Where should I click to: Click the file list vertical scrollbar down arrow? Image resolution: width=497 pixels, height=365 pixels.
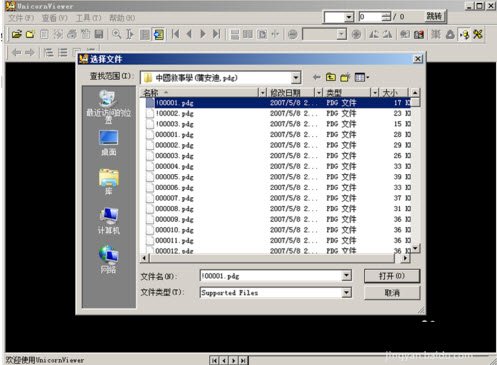[x=415, y=248]
